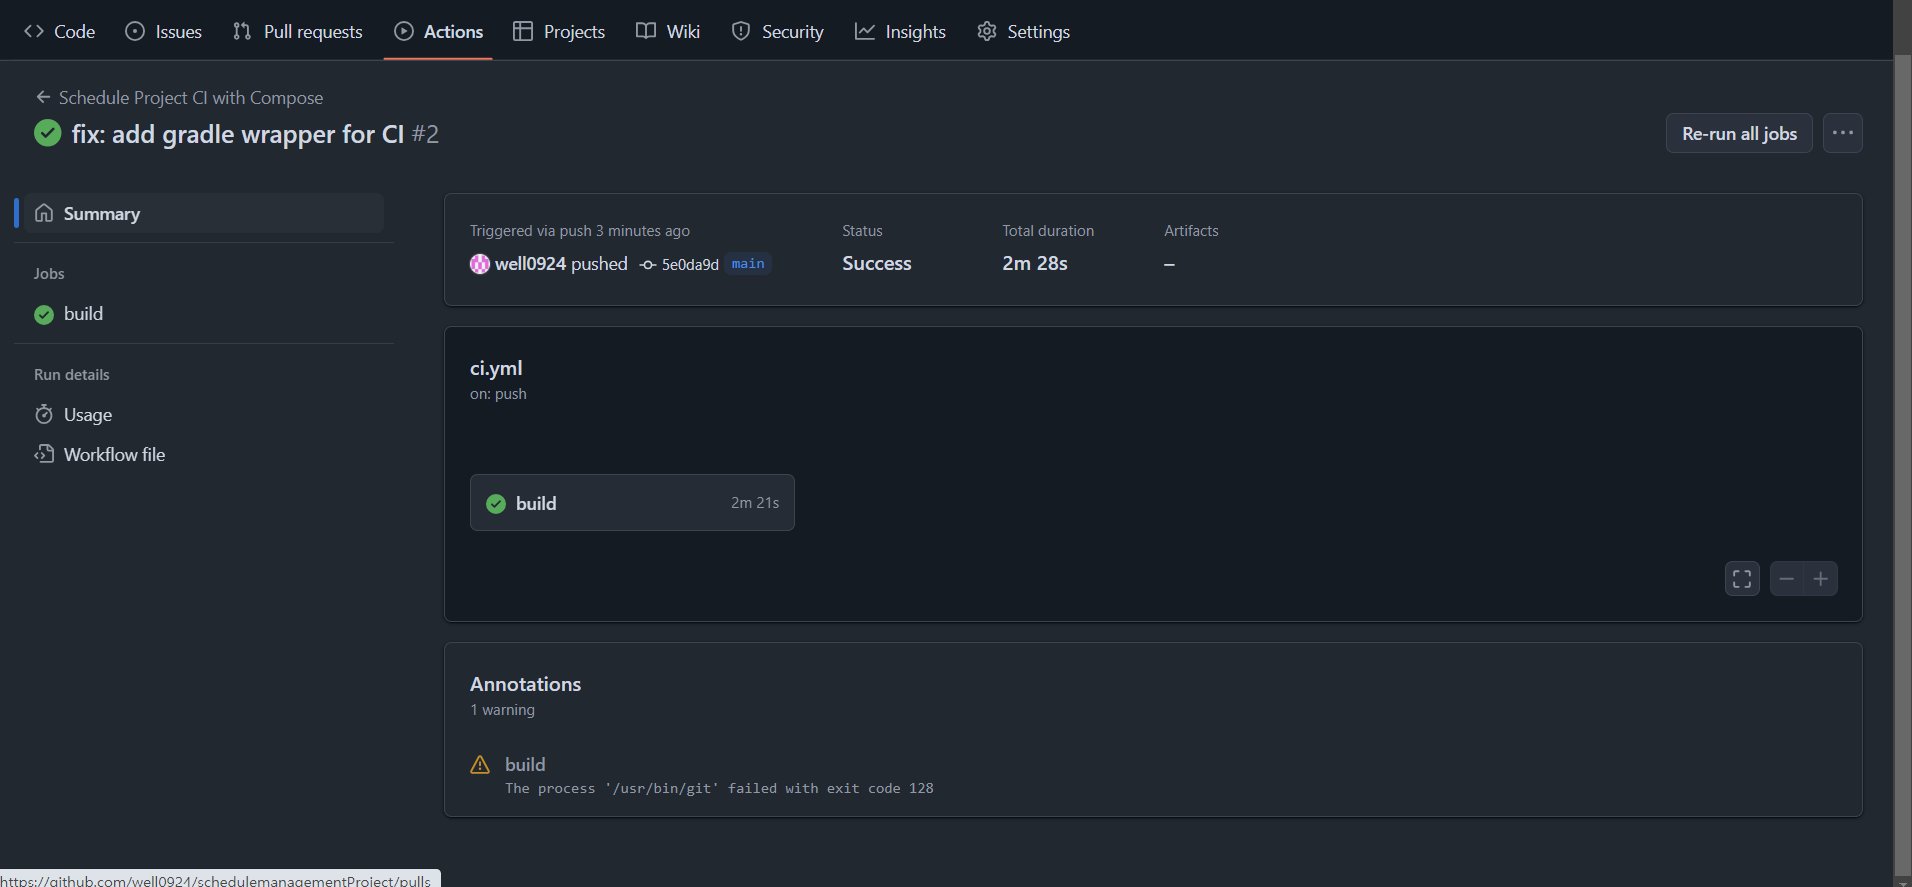Click the Issues circle icon

[135, 31]
